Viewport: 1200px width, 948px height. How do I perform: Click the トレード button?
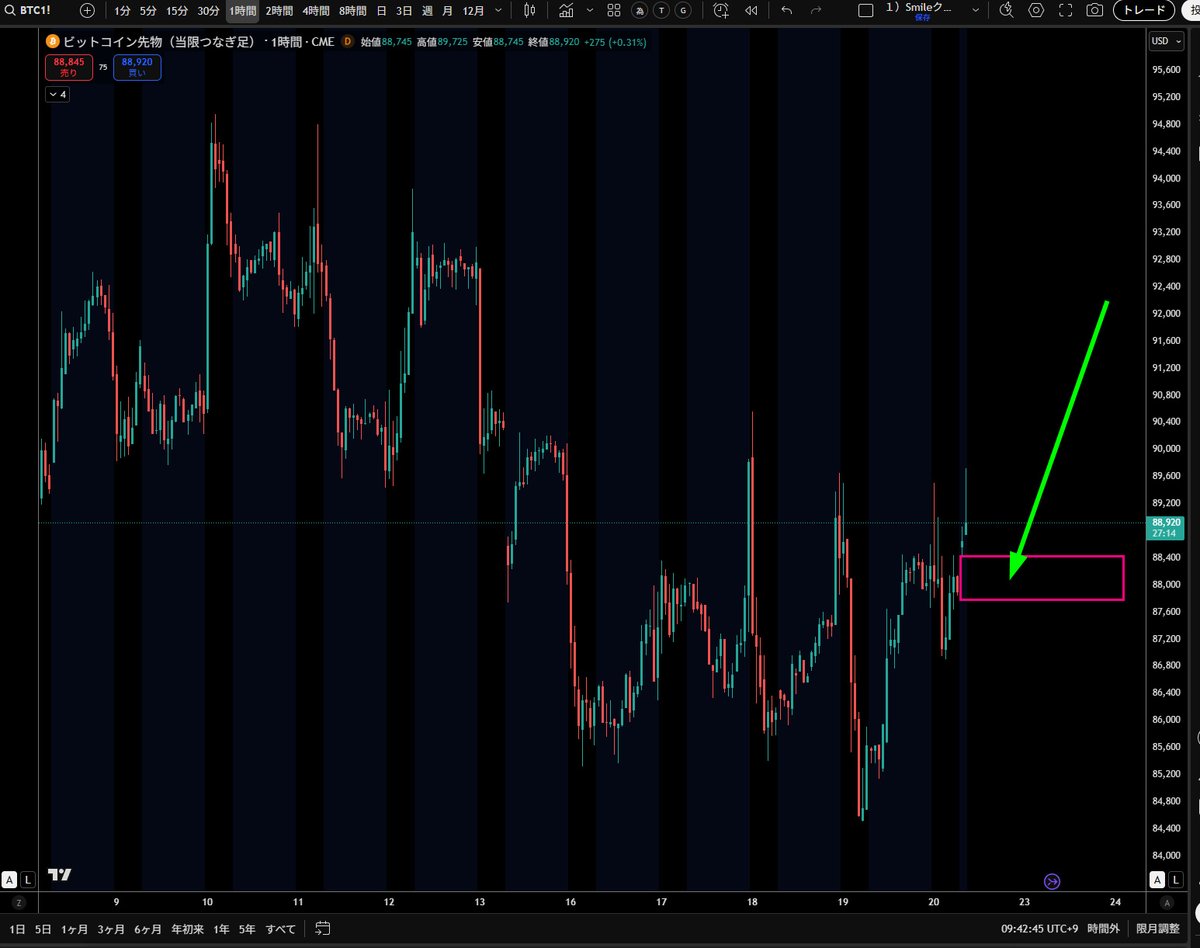click(1144, 10)
